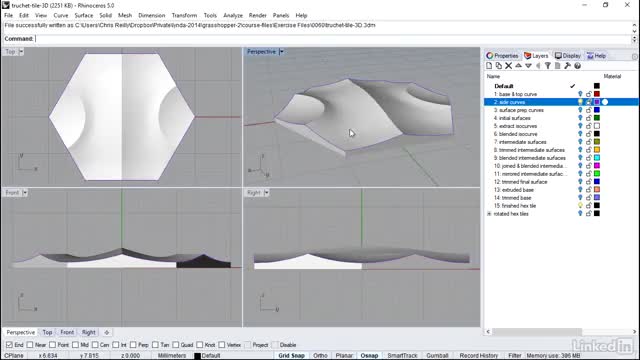Image resolution: width=640 pixels, height=360 pixels.
Task: Open the Transform menu
Action: [x=184, y=16]
